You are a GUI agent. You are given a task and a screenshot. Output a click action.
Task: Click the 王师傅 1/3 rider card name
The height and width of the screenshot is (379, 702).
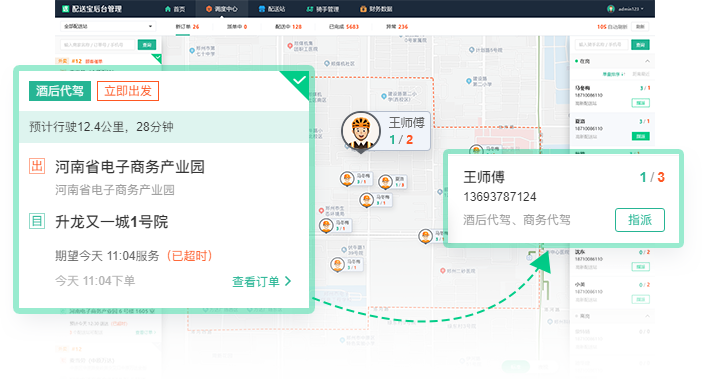click(484, 177)
